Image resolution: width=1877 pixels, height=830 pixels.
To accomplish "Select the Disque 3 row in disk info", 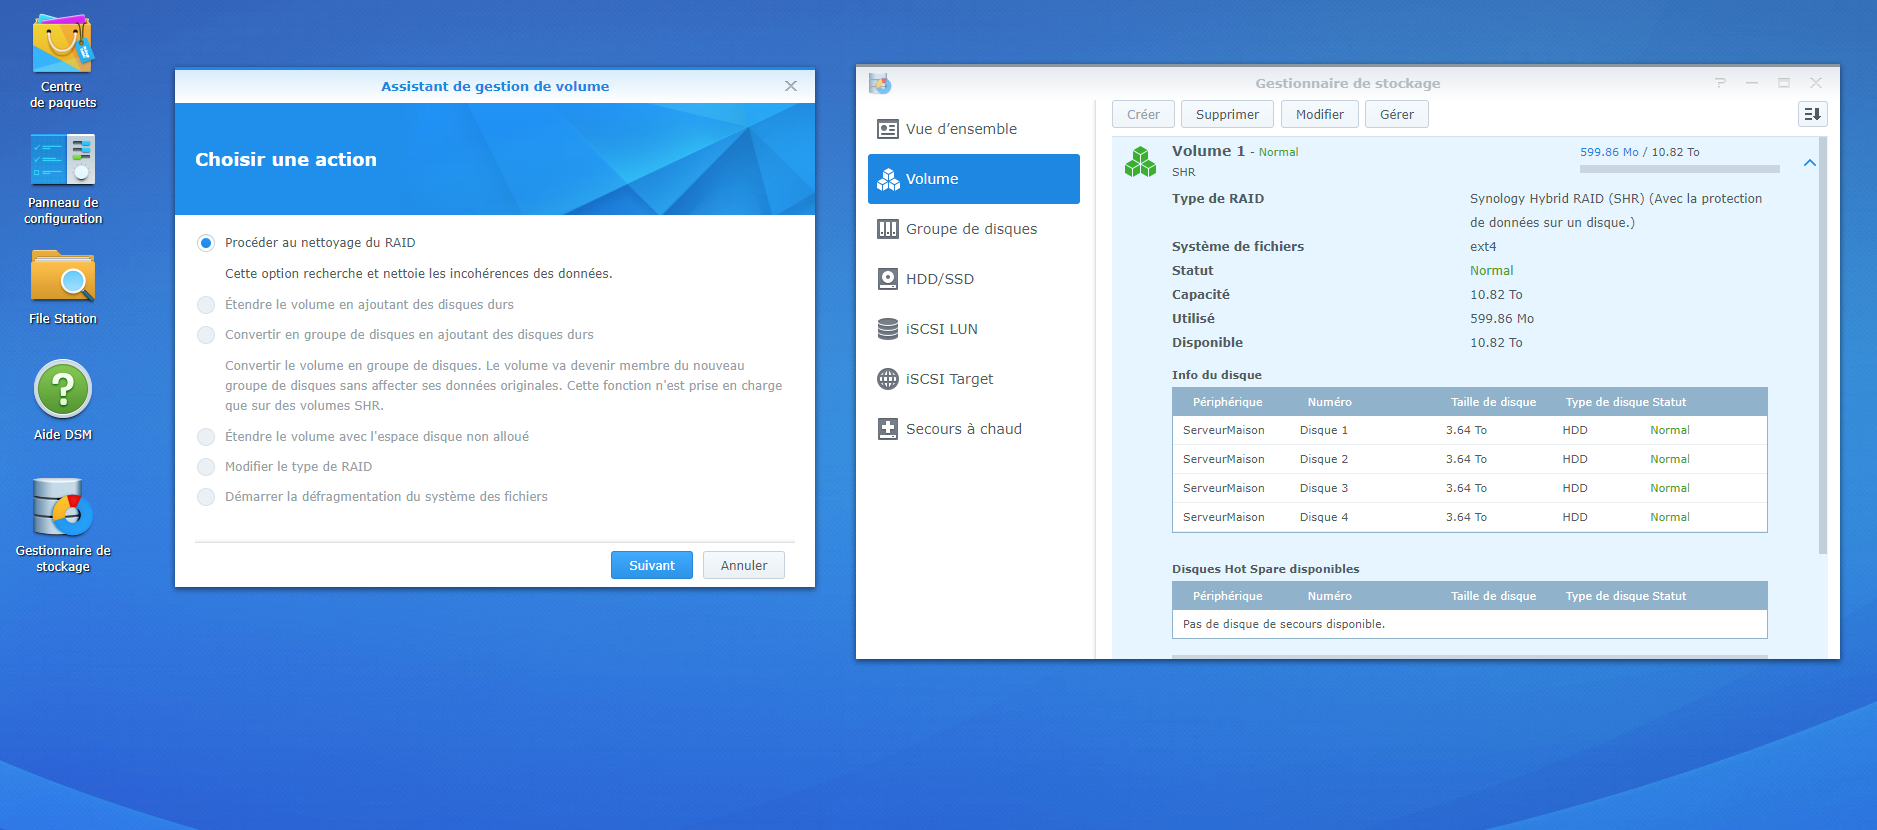I will coord(1470,488).
